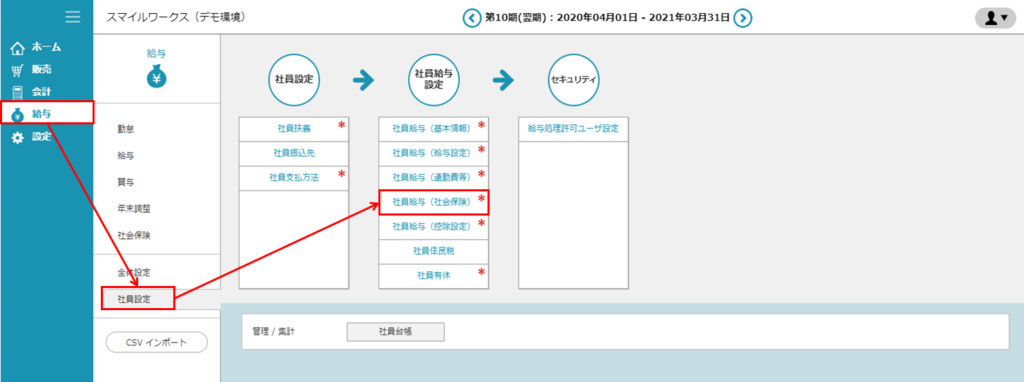This screenshot has width=1024, height=382.
Task: Open 設定 gear icon in sidebar
Action: click(18, 138)
